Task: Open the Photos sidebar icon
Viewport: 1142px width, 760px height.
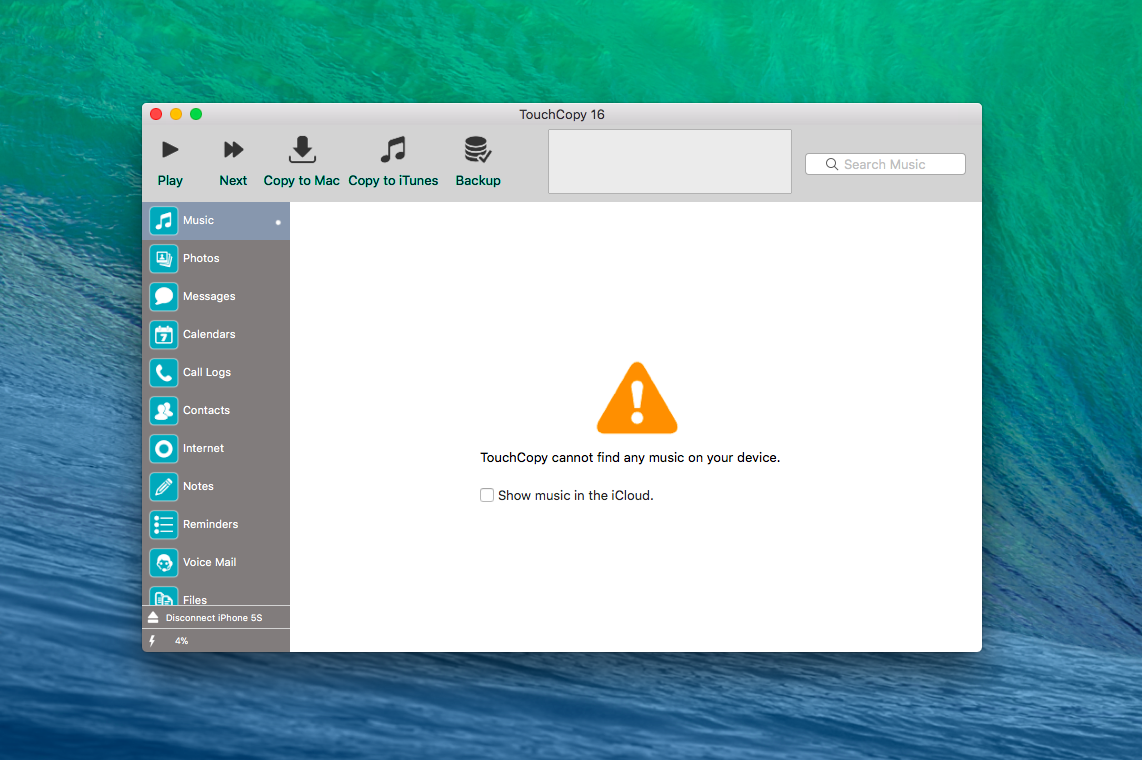Action: [164, 258]
